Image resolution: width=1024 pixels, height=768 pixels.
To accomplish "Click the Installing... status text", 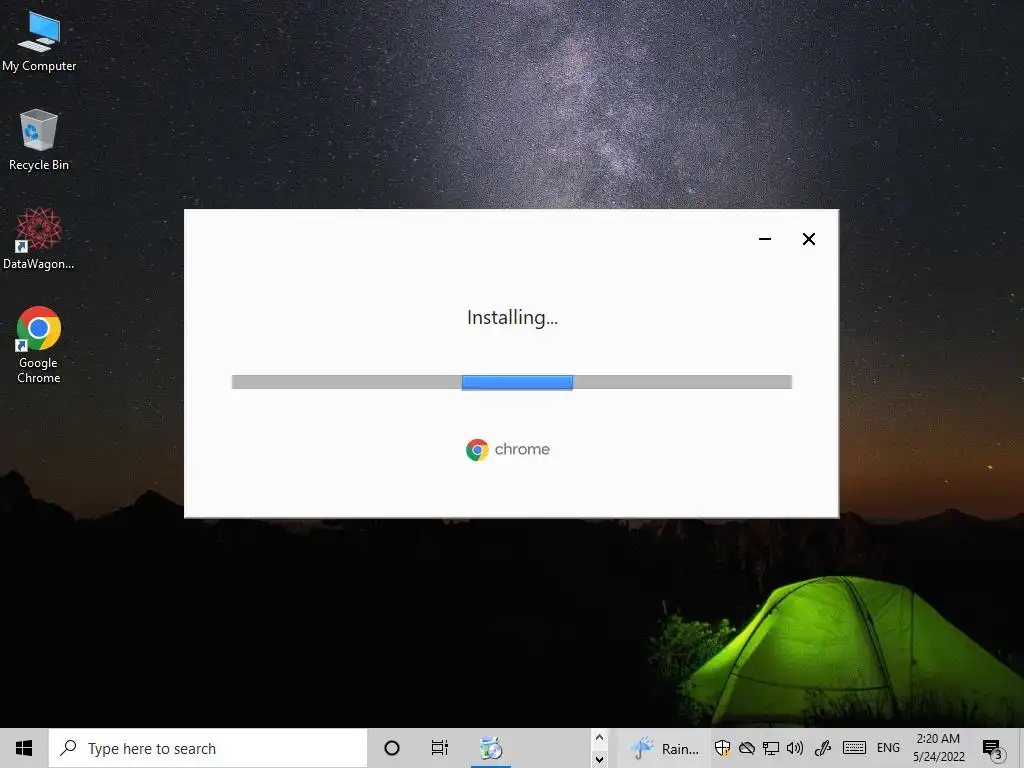I will 512,317.
